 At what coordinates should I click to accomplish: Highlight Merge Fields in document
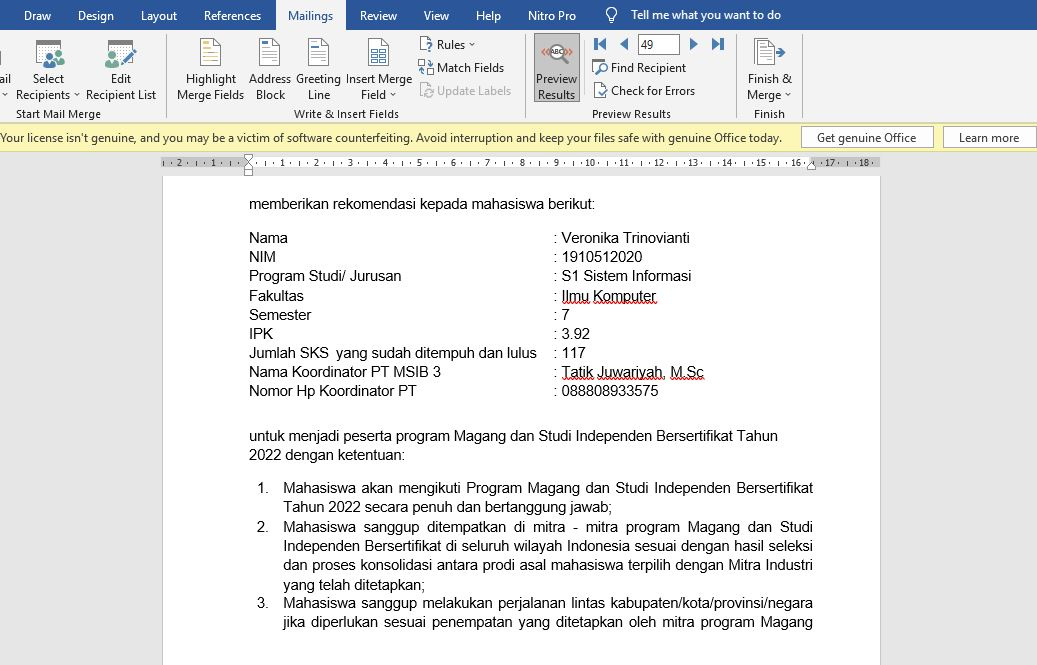210,70
